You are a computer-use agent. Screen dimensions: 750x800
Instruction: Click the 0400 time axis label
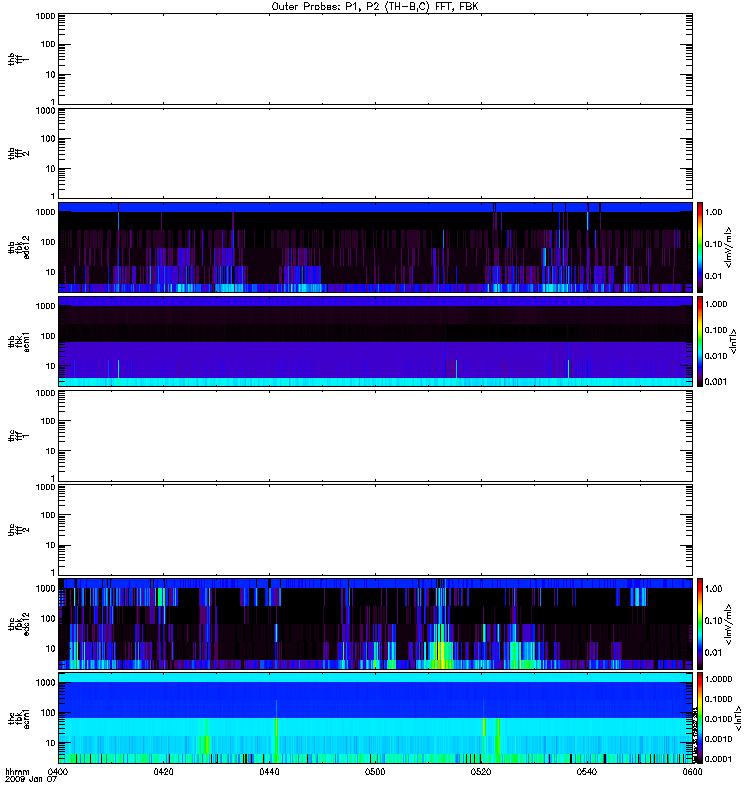pos(58,772)
